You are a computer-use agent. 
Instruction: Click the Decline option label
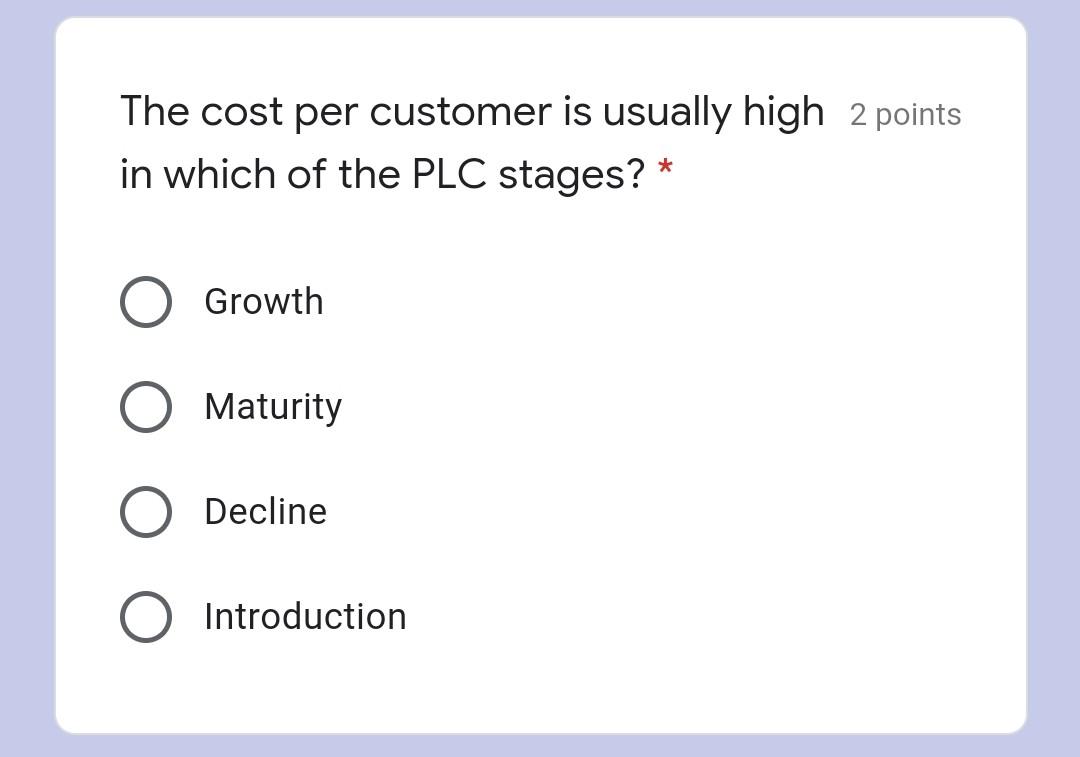(x=265, y=511)
